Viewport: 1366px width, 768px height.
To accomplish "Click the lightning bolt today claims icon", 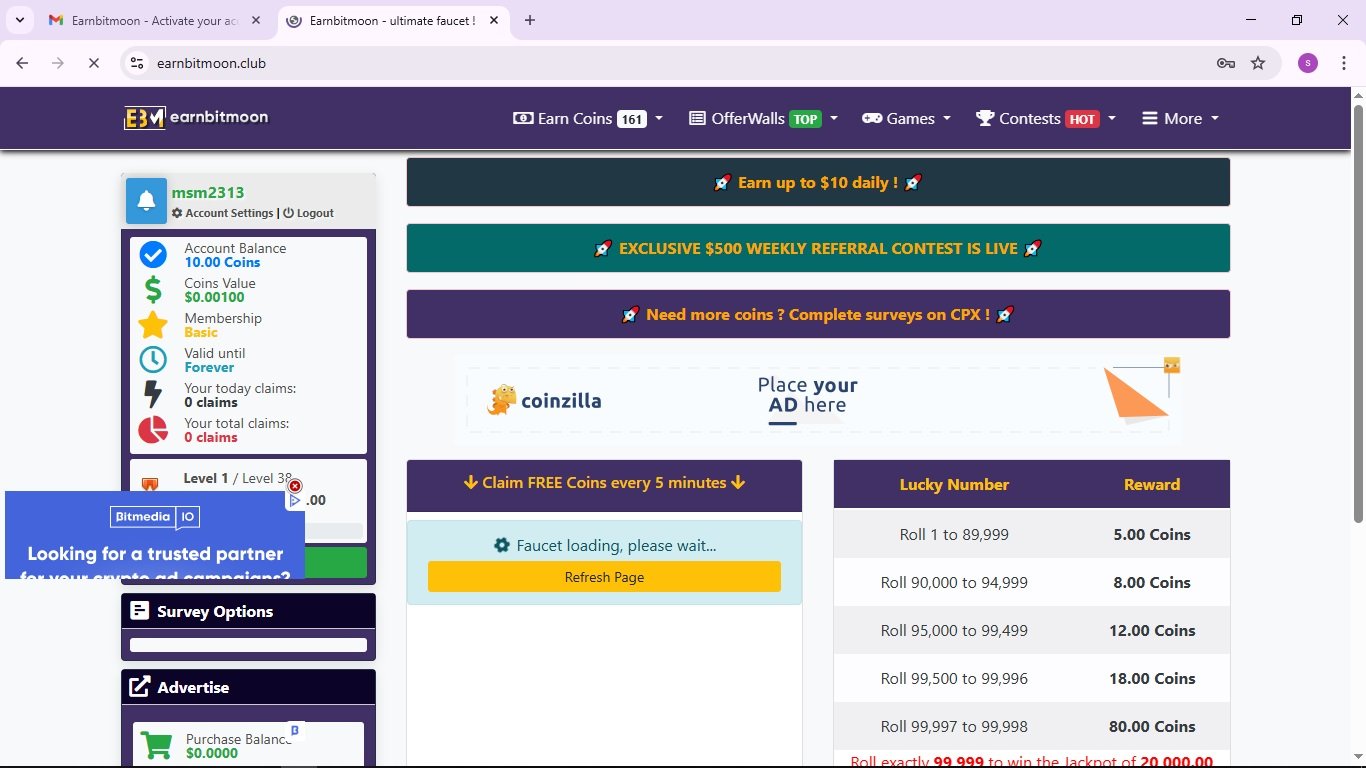I will click(153, 395).
